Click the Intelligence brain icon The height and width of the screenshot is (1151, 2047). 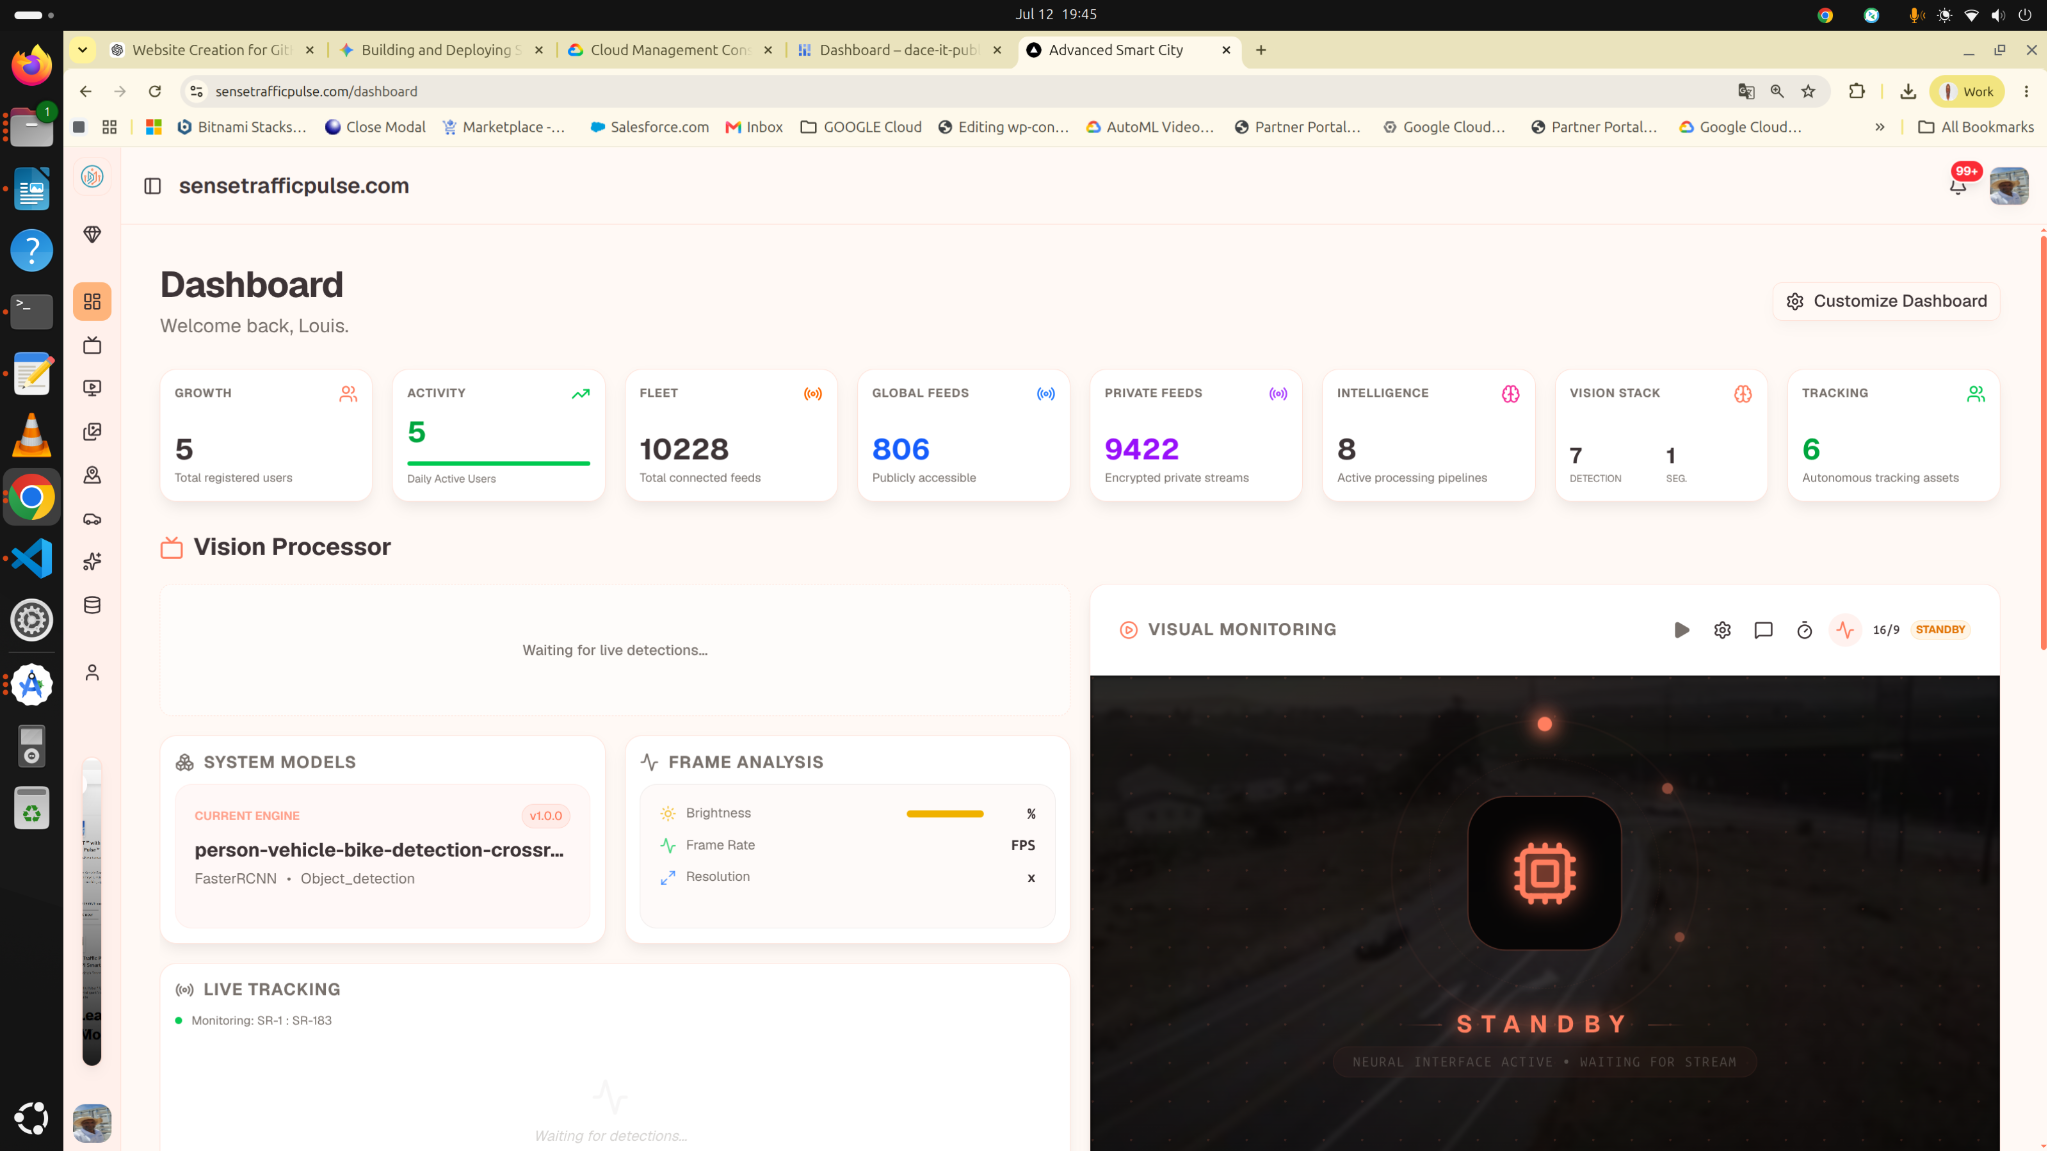[x=1510, y=394]
